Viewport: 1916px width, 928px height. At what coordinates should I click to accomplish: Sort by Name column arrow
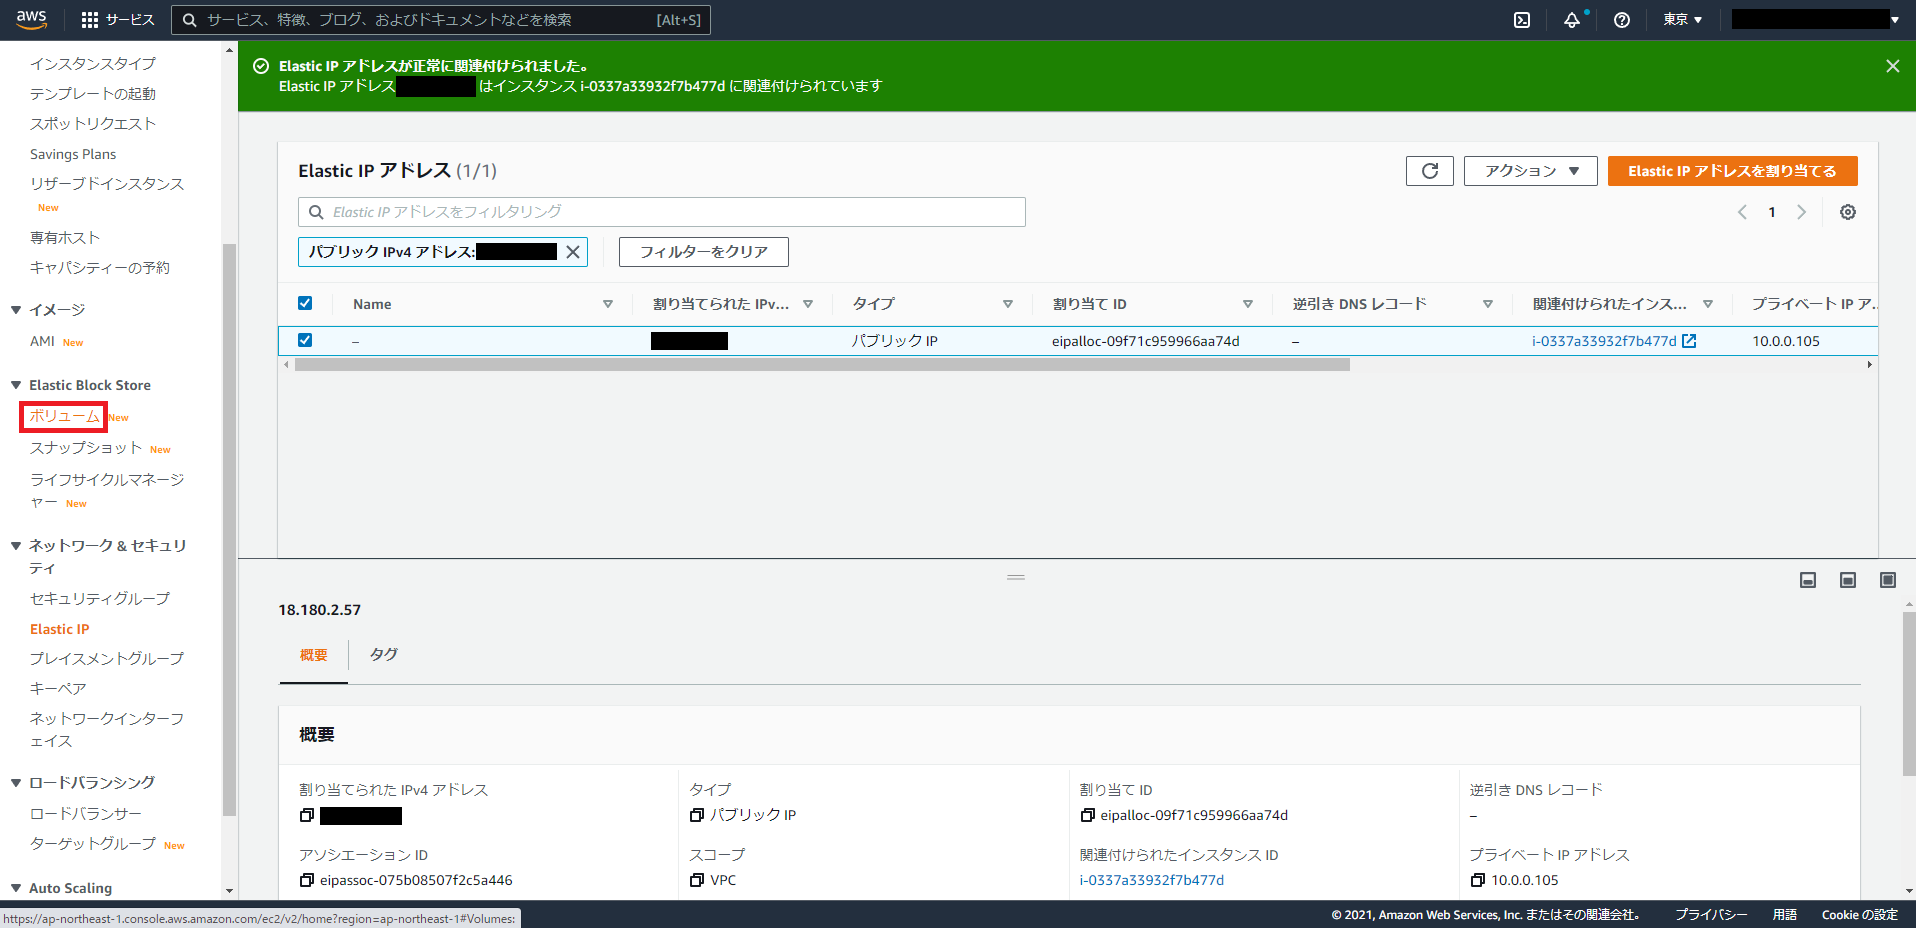pyautogui.click(x=607, y=304)
